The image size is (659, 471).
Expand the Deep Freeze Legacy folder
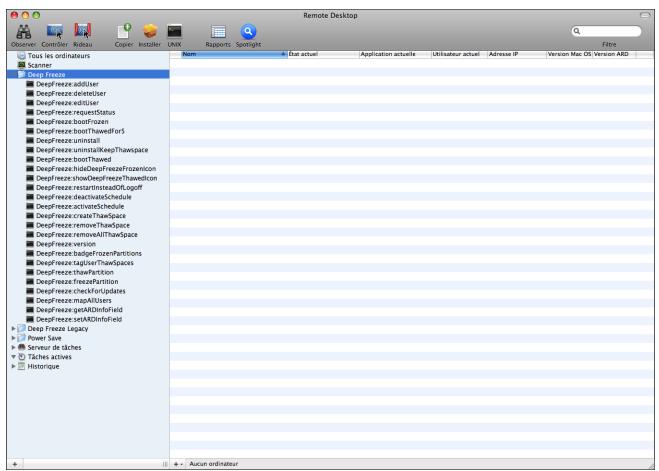(x=13, y=329)
